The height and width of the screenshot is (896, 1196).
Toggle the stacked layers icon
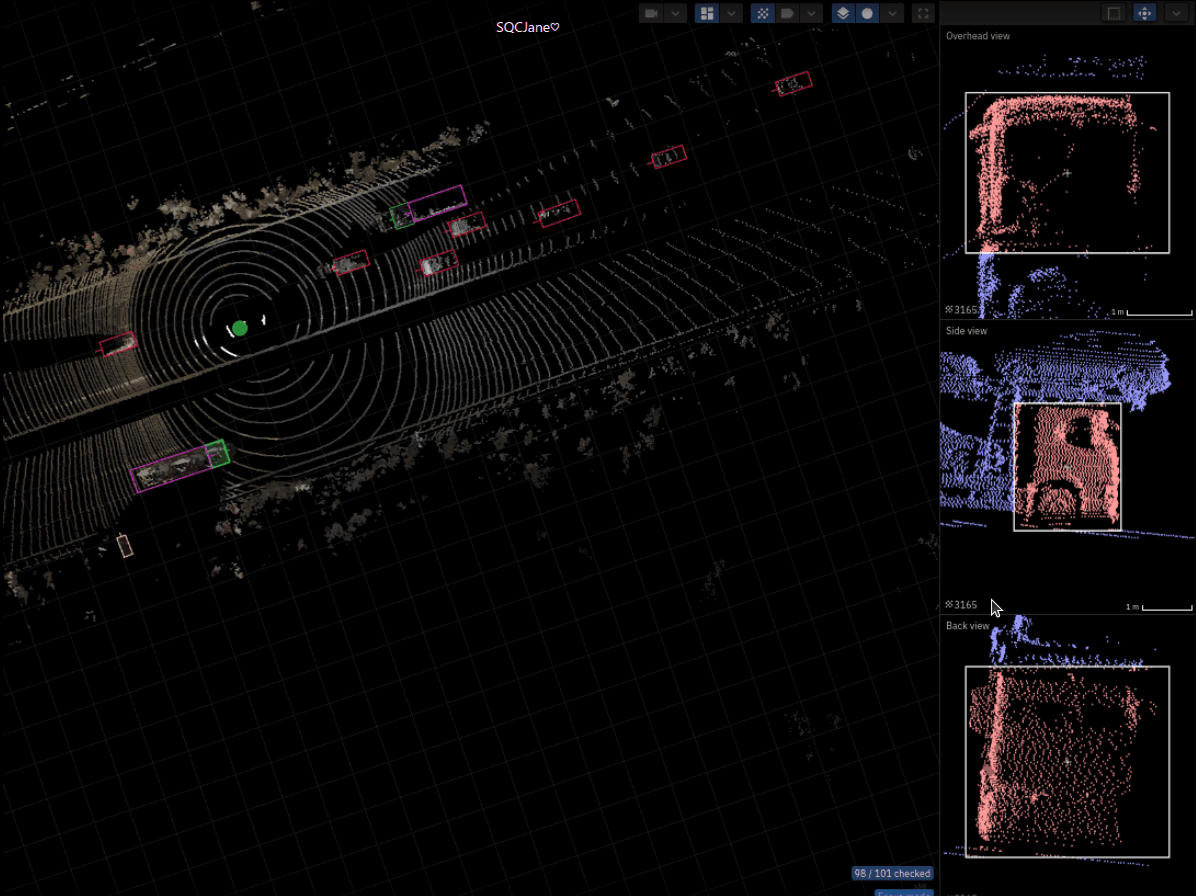click(843, 14)
